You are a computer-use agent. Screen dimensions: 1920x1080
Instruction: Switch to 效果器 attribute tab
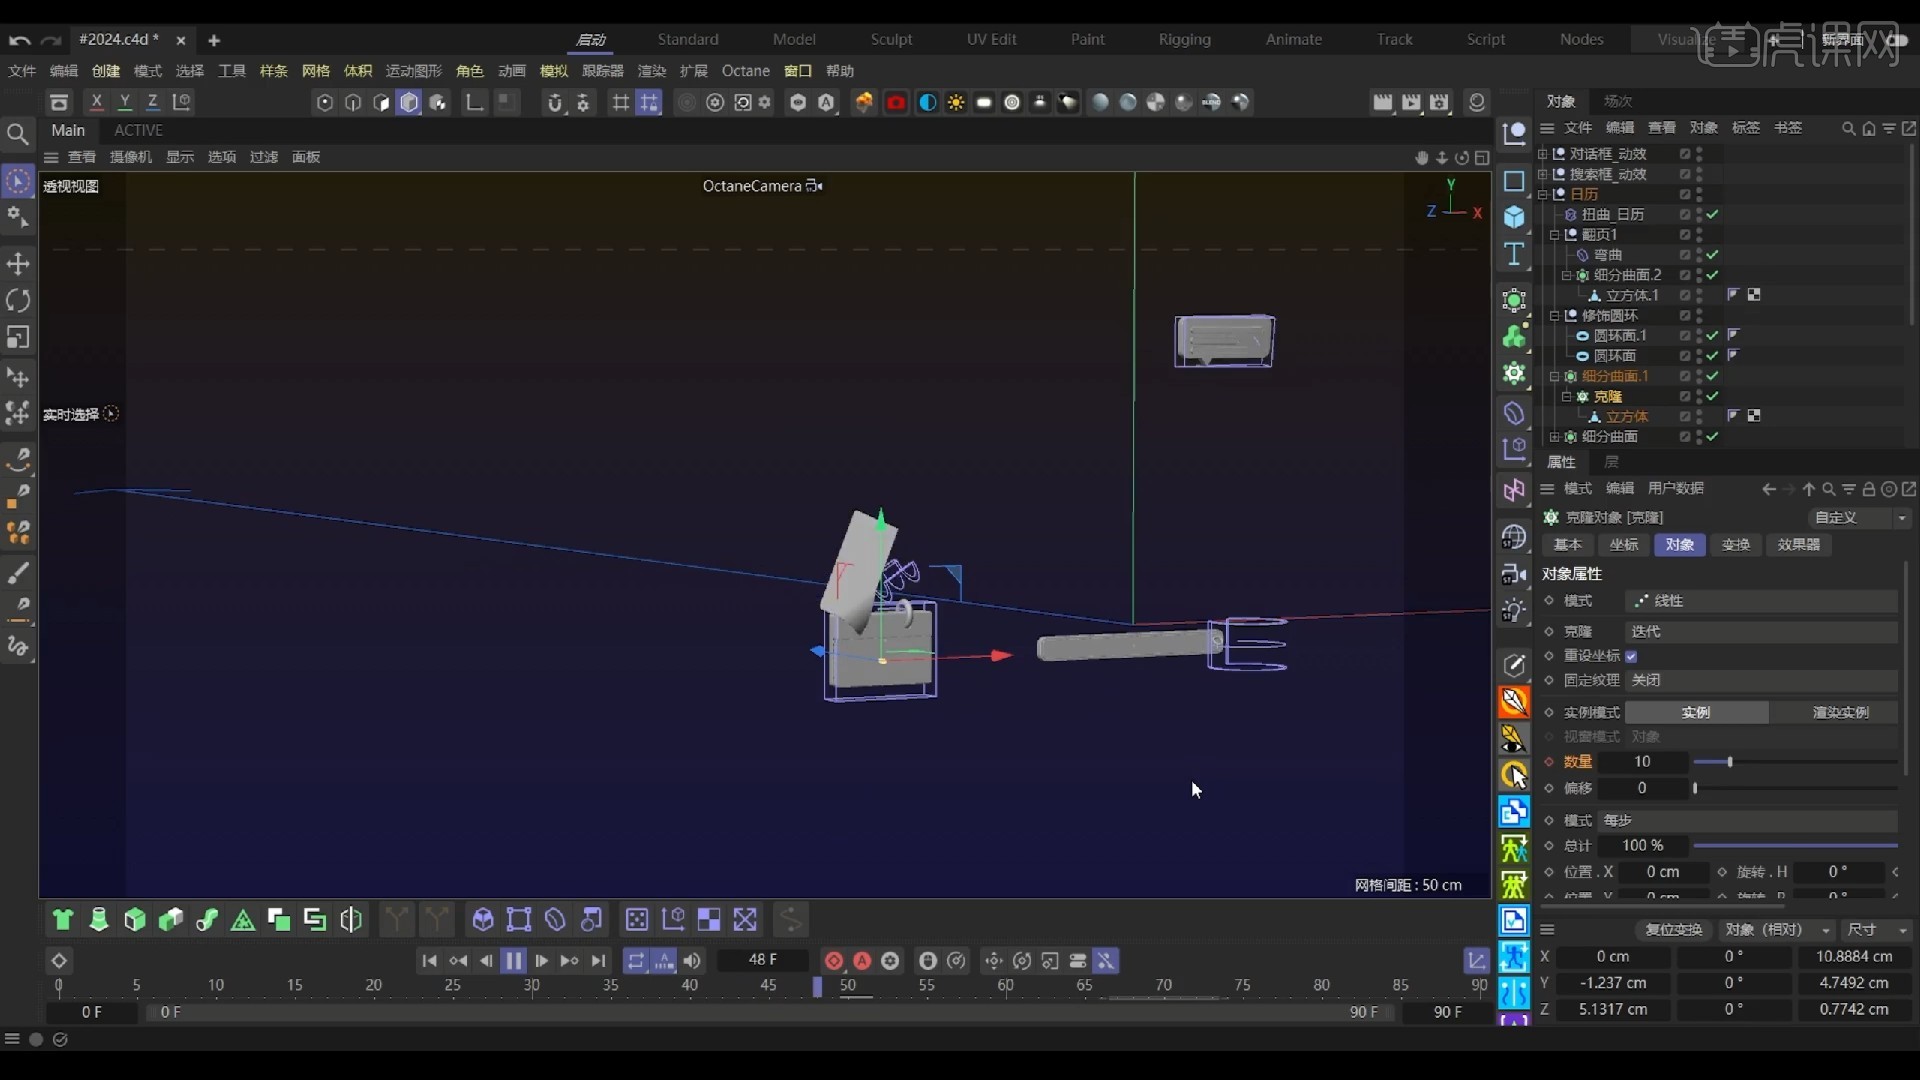pos(1798,545)
